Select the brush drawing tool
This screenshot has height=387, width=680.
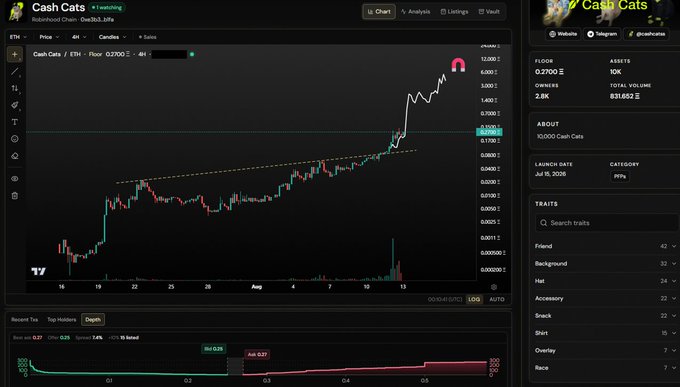15,105
